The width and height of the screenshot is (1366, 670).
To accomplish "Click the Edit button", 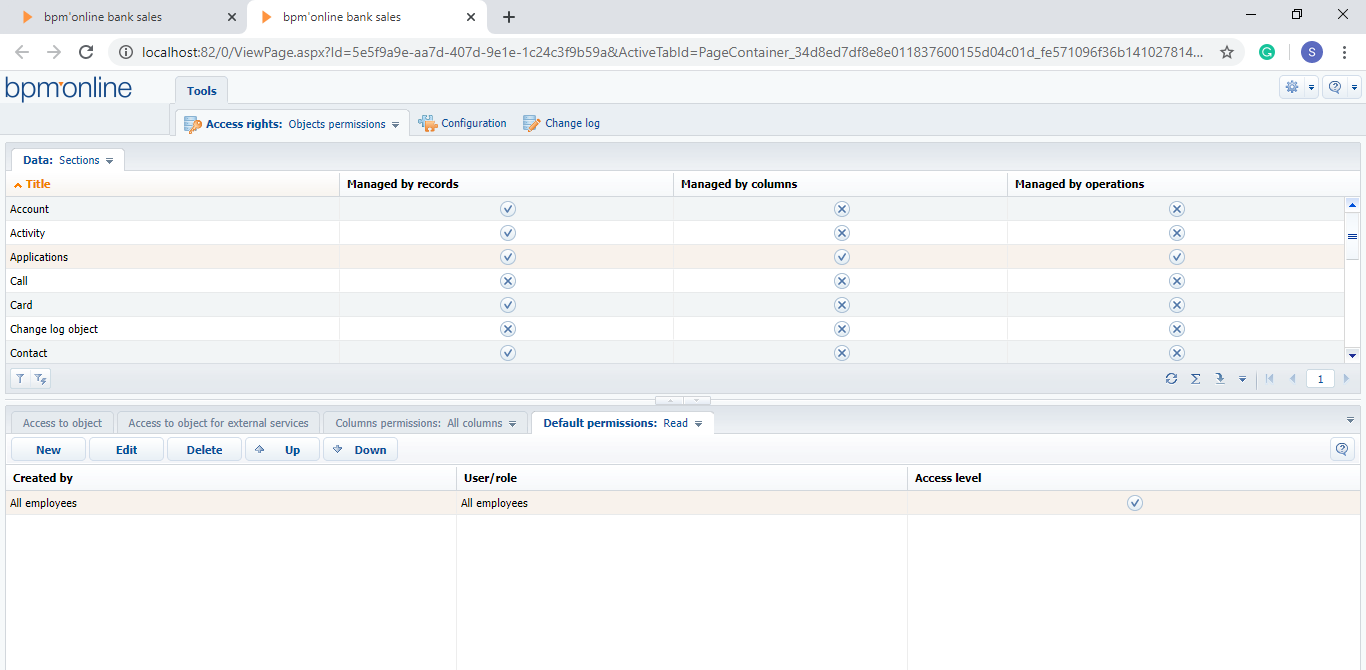I will coord(126,450).
